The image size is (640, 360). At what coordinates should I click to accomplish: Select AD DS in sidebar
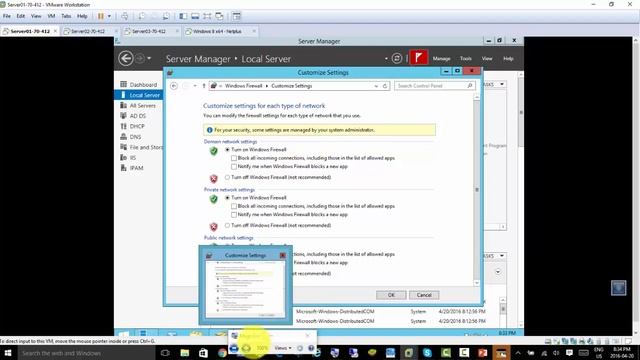pyautogui.click(x=139, y=116)
